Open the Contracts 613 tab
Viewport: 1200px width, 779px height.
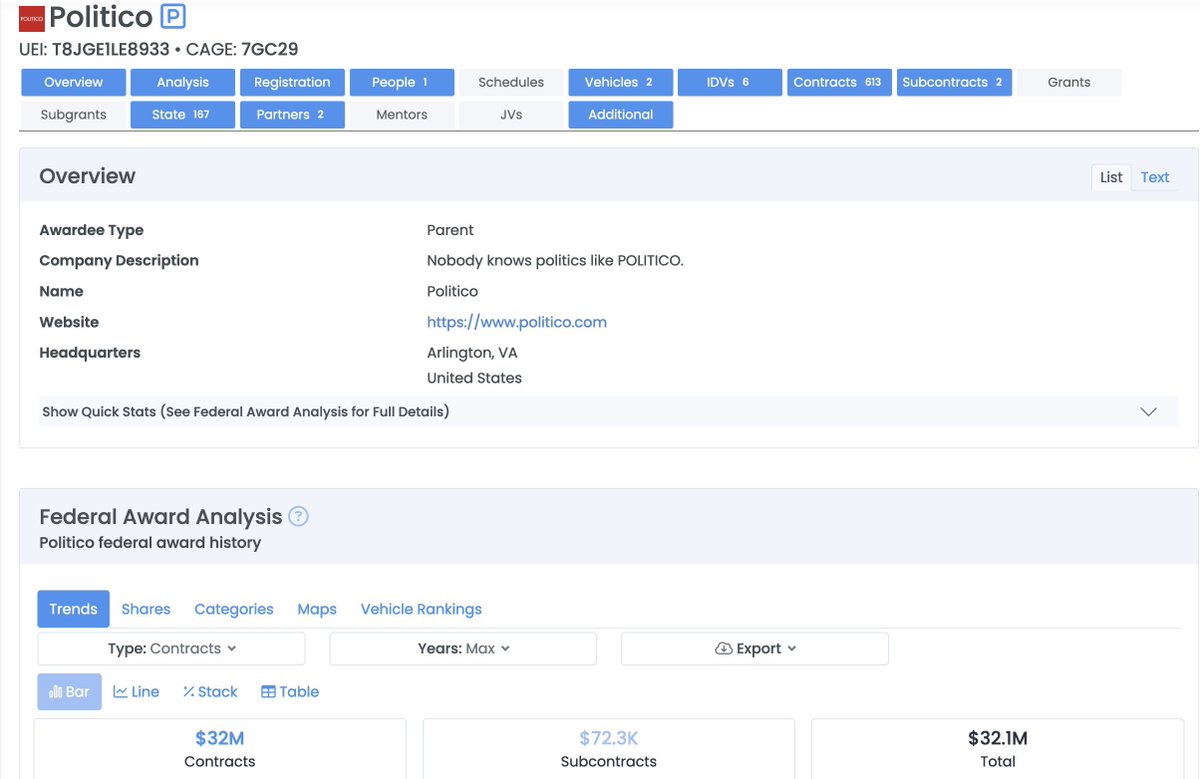840,82
